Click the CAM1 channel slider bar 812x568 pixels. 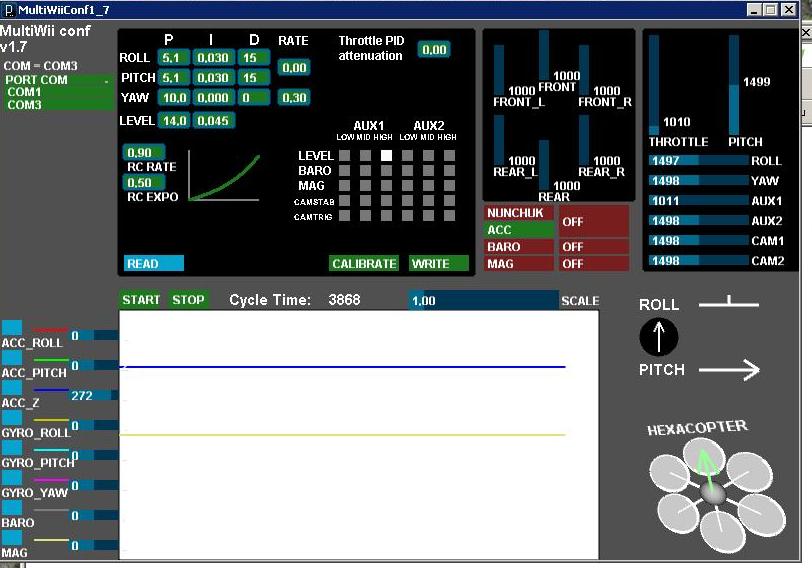point(699,241)
